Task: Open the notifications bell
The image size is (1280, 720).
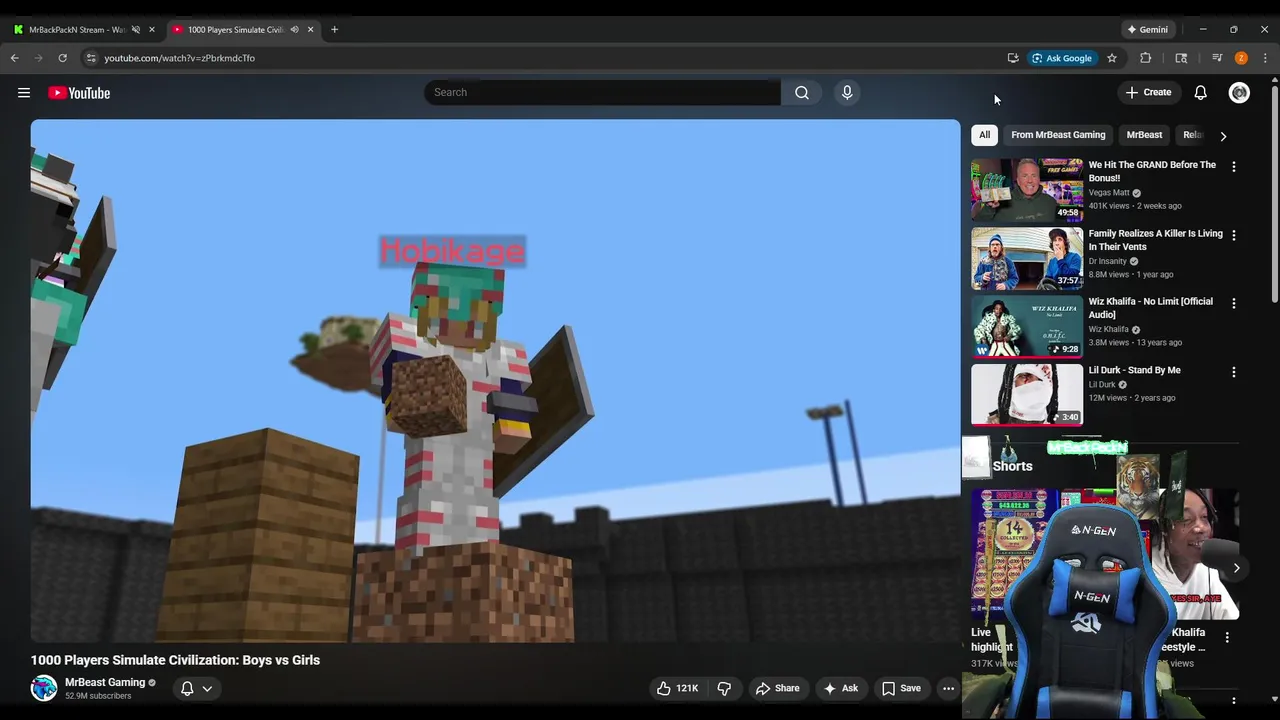Action: 1200,92
